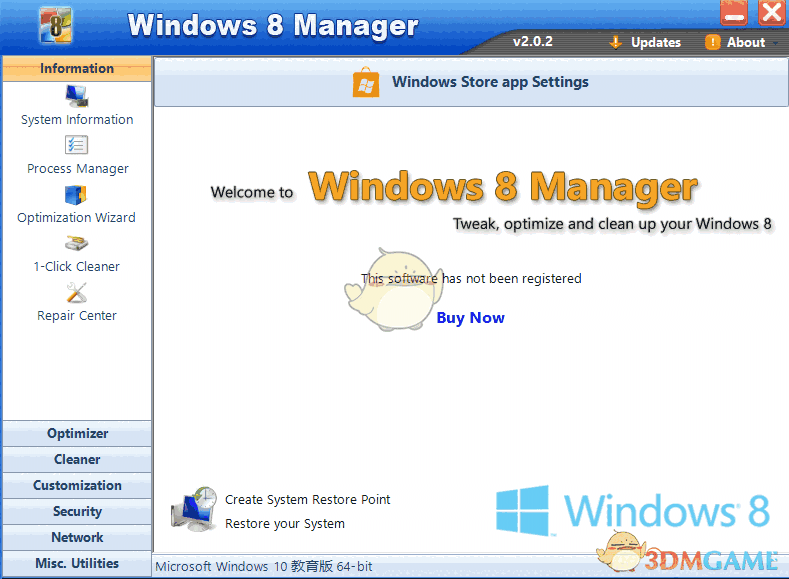Minimize the Windows 8 Manager window
Viewport: 789px width, 579px height.
734,13
